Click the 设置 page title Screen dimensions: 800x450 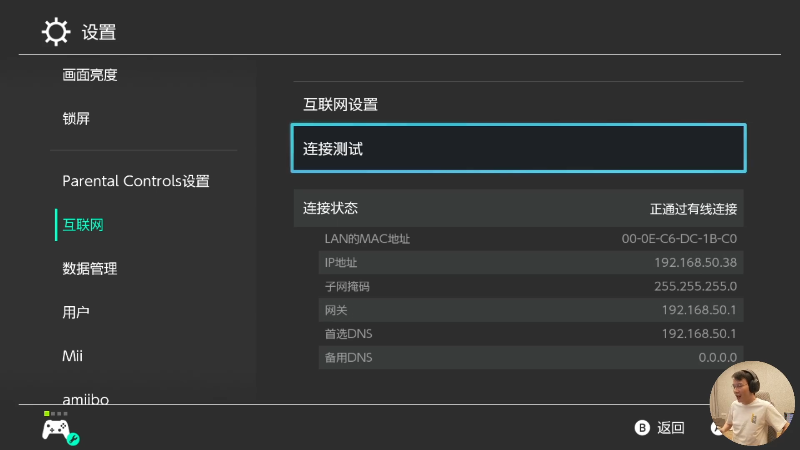click(x=99, y=32)
